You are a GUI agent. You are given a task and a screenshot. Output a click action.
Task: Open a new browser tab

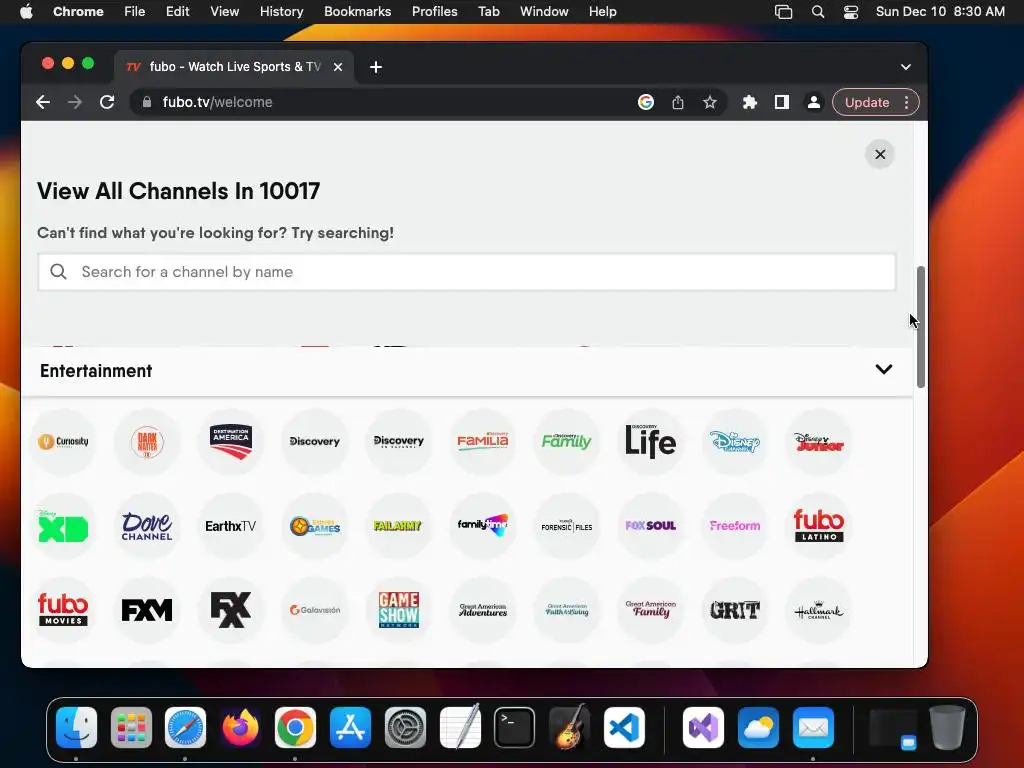pyautogui.click(x=376, y=67)
